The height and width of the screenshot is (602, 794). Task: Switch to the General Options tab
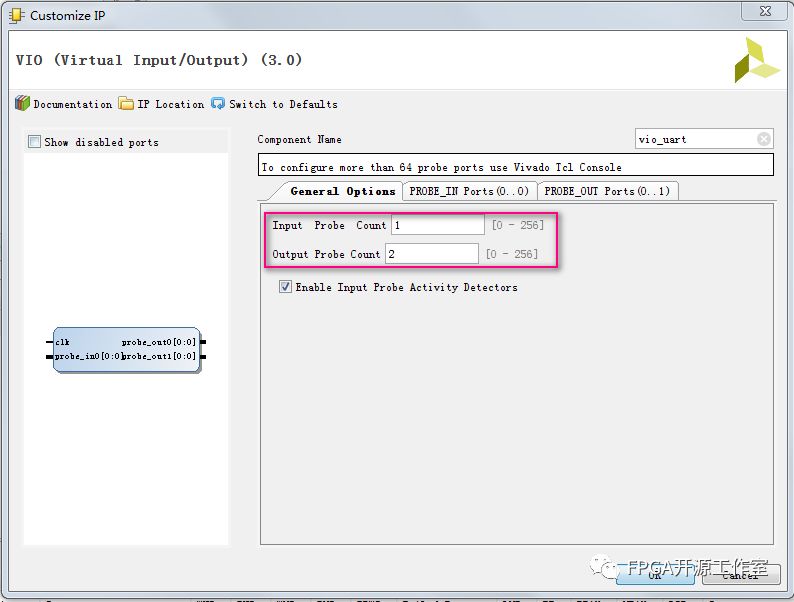pyautogui.click(x=341, y=191)
